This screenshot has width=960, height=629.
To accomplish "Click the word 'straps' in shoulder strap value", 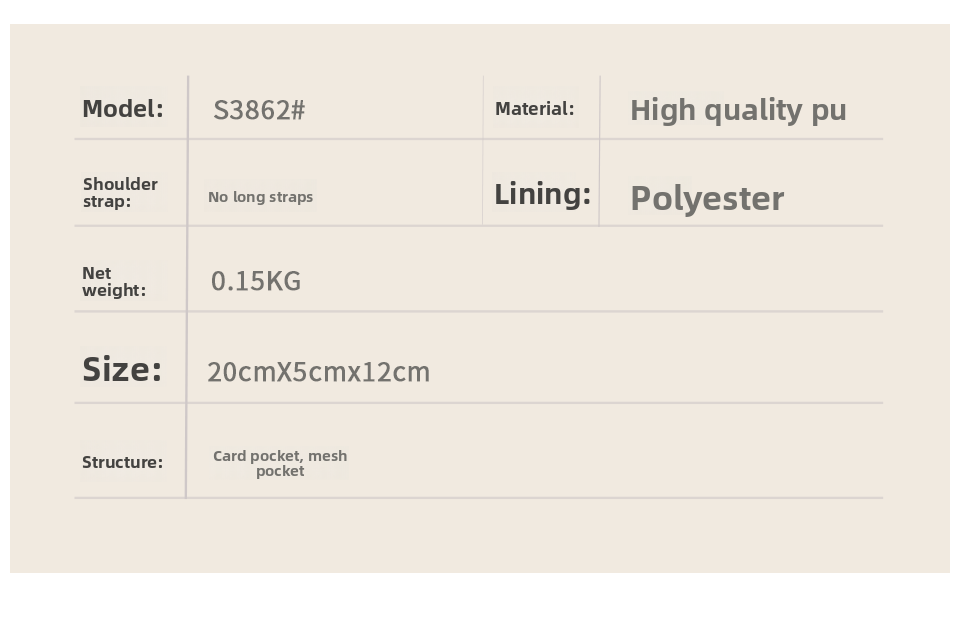I will coord(291,197).
